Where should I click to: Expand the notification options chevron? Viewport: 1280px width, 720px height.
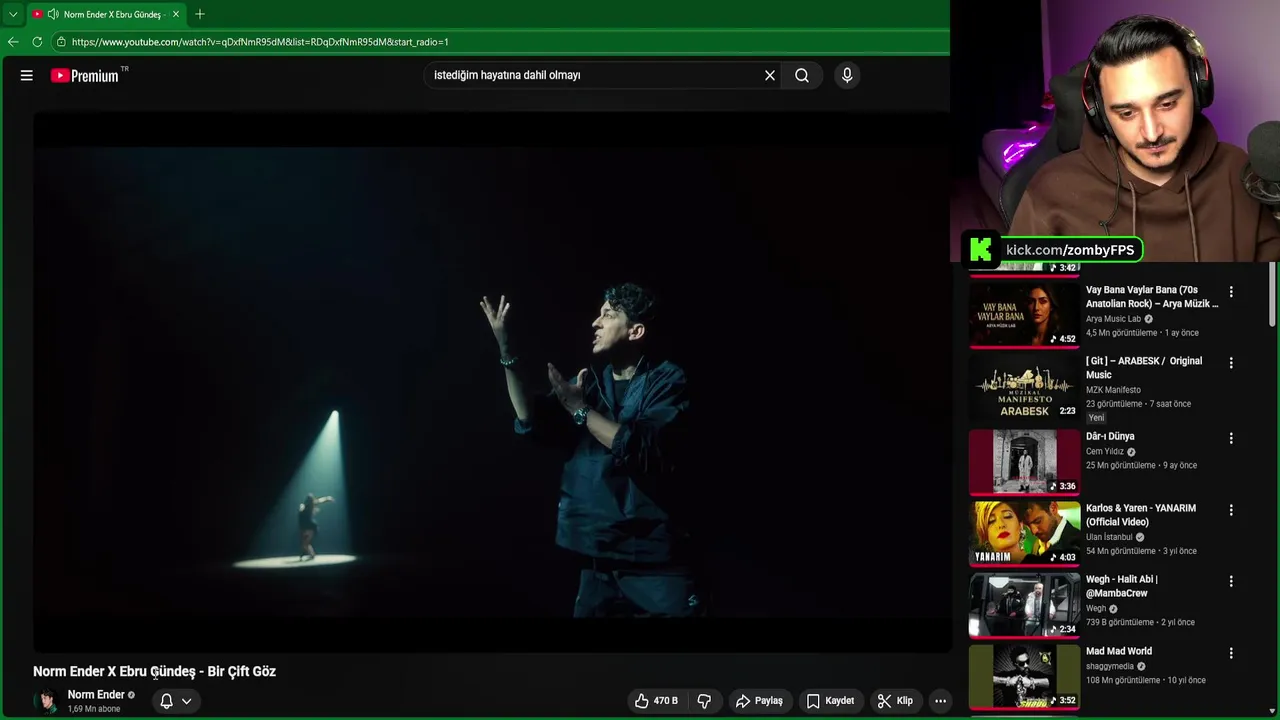pyautogui.click(x=186, y=701)
